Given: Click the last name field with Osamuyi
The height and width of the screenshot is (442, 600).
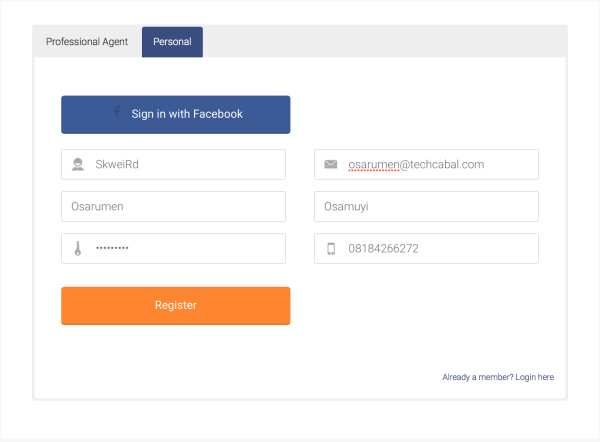Looking at the screenshot, I should 426,207.
